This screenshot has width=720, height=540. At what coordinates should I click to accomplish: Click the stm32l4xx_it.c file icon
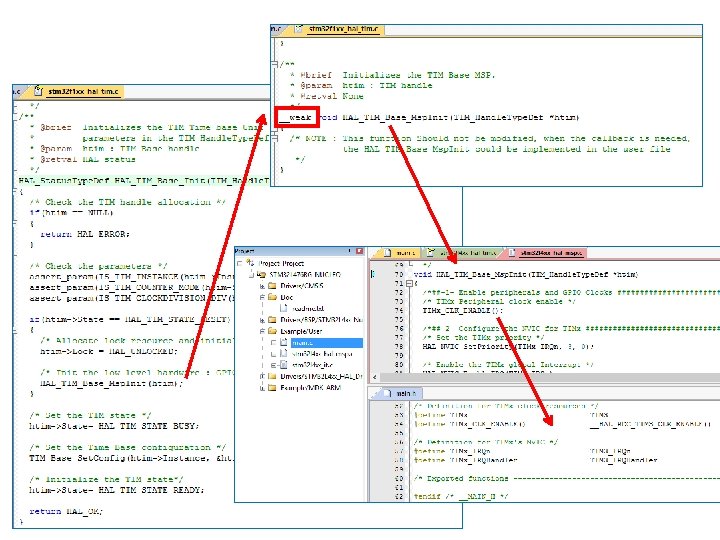[284, 365]
